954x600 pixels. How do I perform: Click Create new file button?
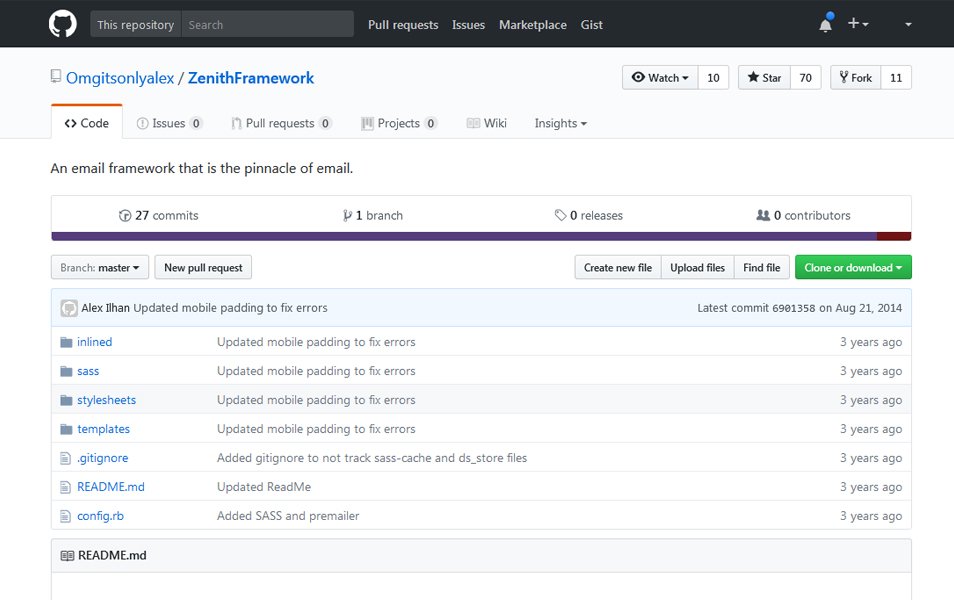pyautogui.click(x=618, y=267)
